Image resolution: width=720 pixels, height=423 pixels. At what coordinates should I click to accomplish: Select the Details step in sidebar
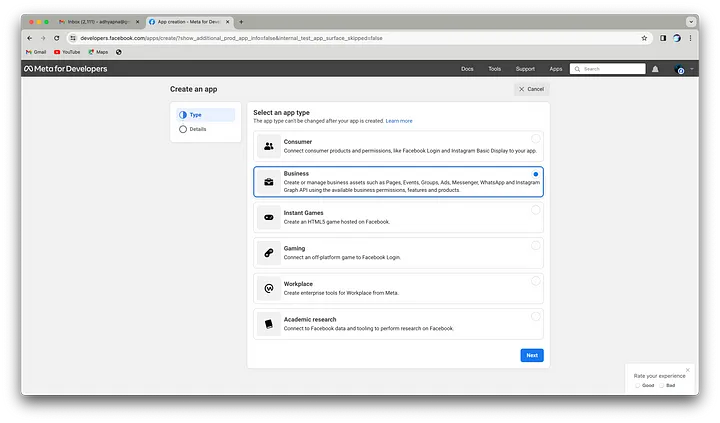[x=206, y=129]
